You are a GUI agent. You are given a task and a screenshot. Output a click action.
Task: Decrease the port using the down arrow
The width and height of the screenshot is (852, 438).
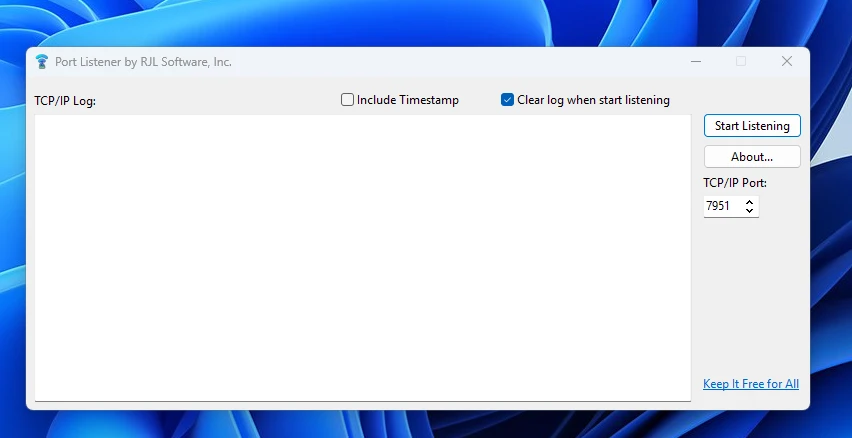pyautogui.click(x=750, y=211)
